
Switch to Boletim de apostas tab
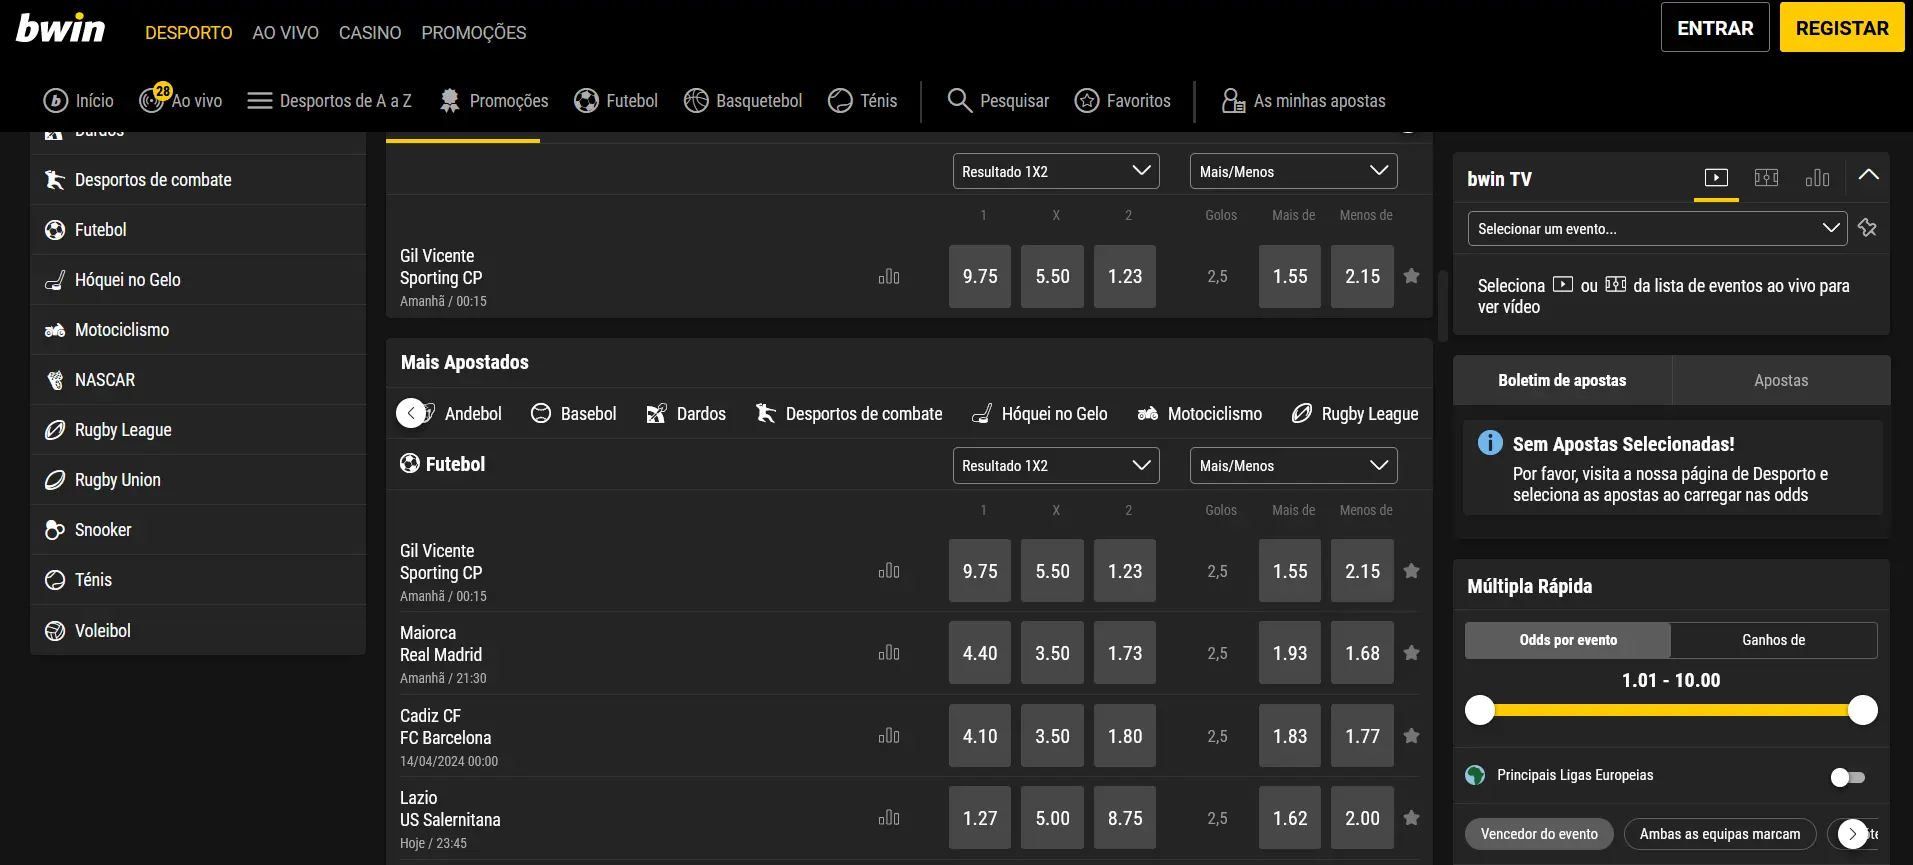(1562, 380)
